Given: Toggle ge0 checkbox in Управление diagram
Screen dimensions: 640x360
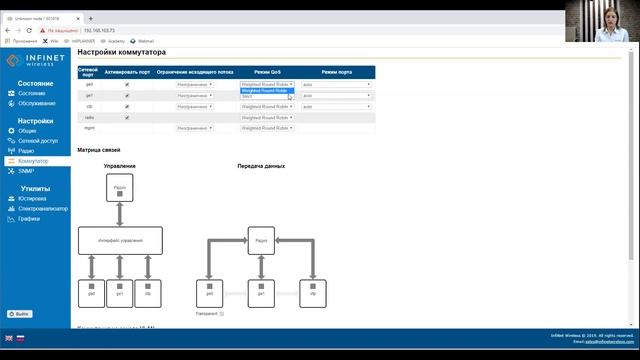Looking at the screenshot, I should tap(91, 286).
